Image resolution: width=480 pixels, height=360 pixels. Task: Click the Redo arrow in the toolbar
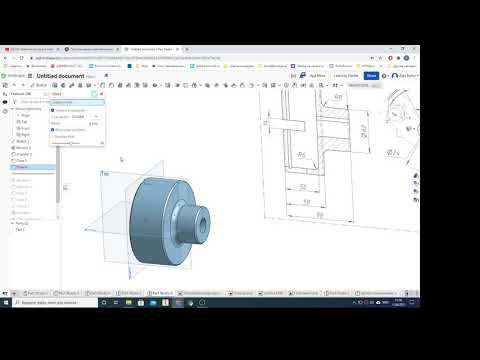(x=23, y=85)
